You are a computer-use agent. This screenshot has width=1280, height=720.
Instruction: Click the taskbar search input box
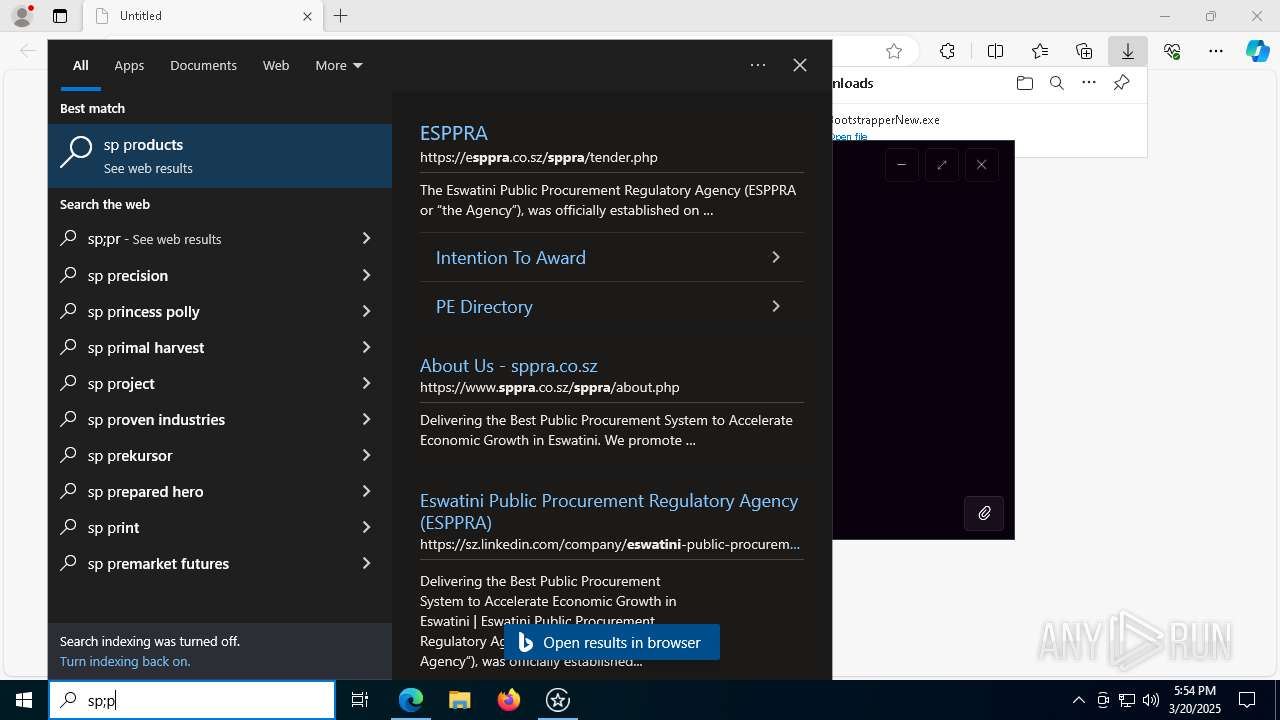(192, 700)
